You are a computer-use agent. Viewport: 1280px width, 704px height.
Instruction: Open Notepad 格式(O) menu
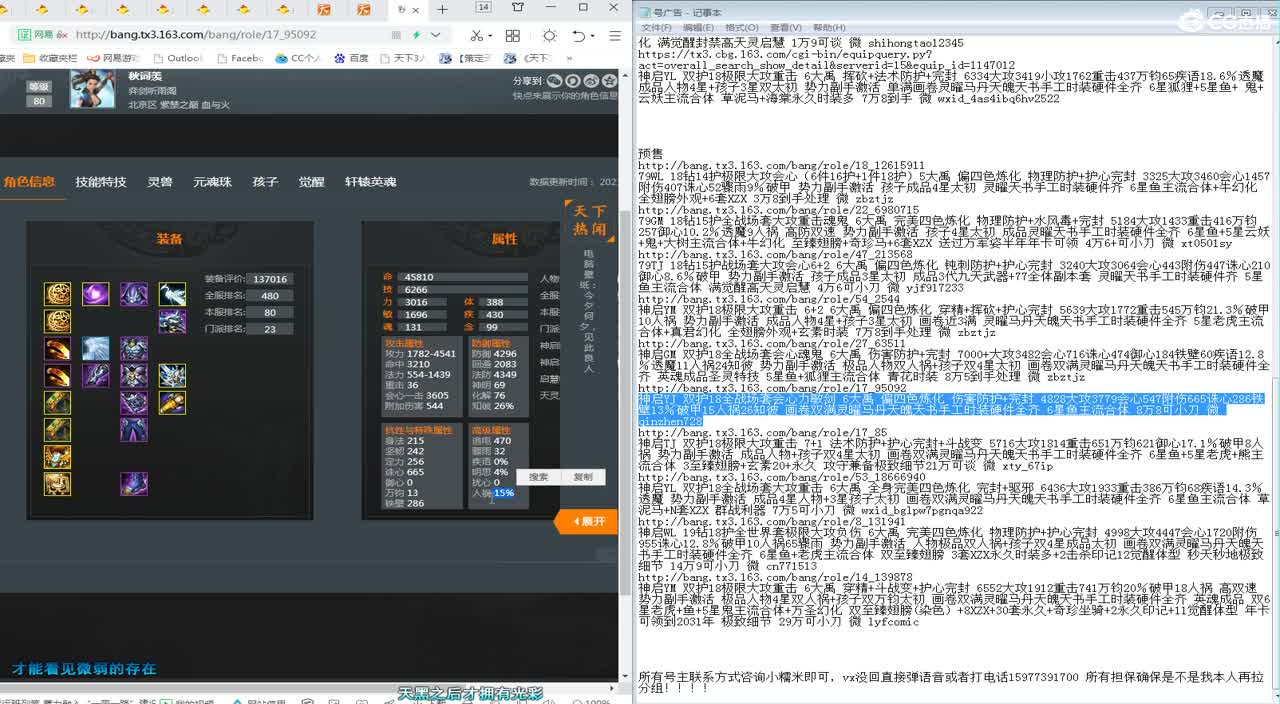741,28
